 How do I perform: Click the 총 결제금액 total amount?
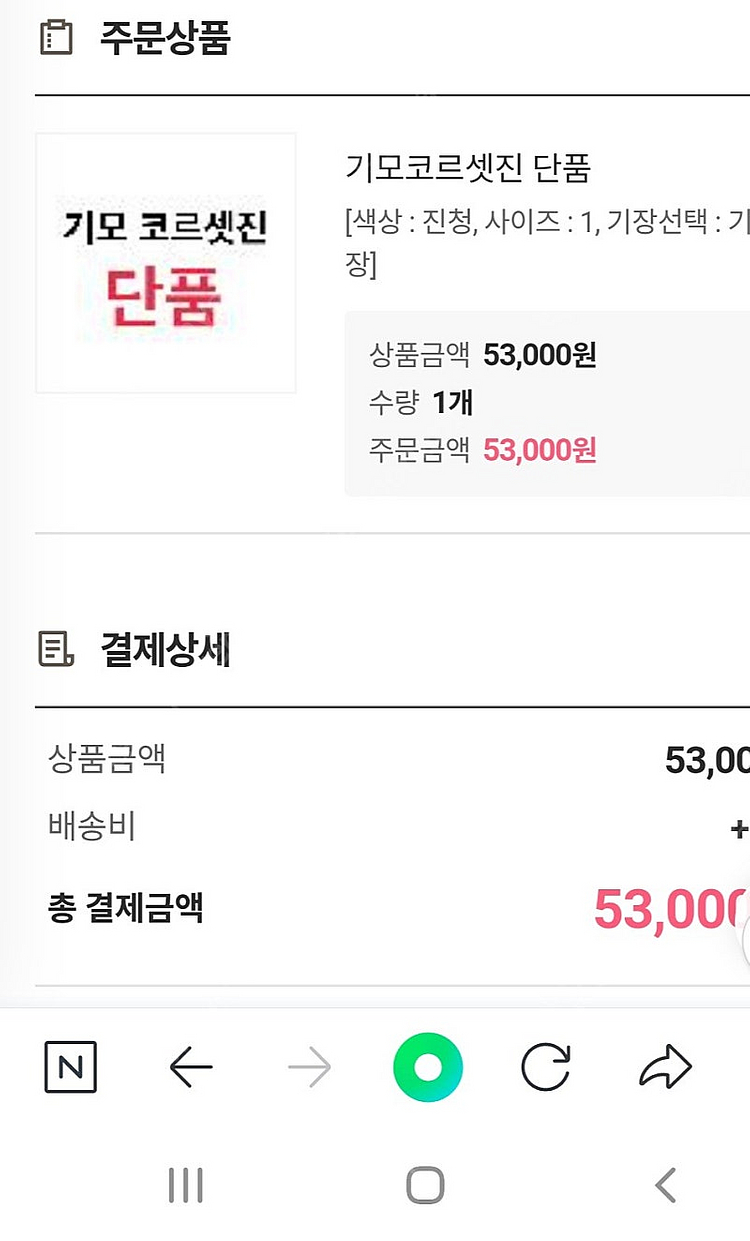tap(671, 909)
